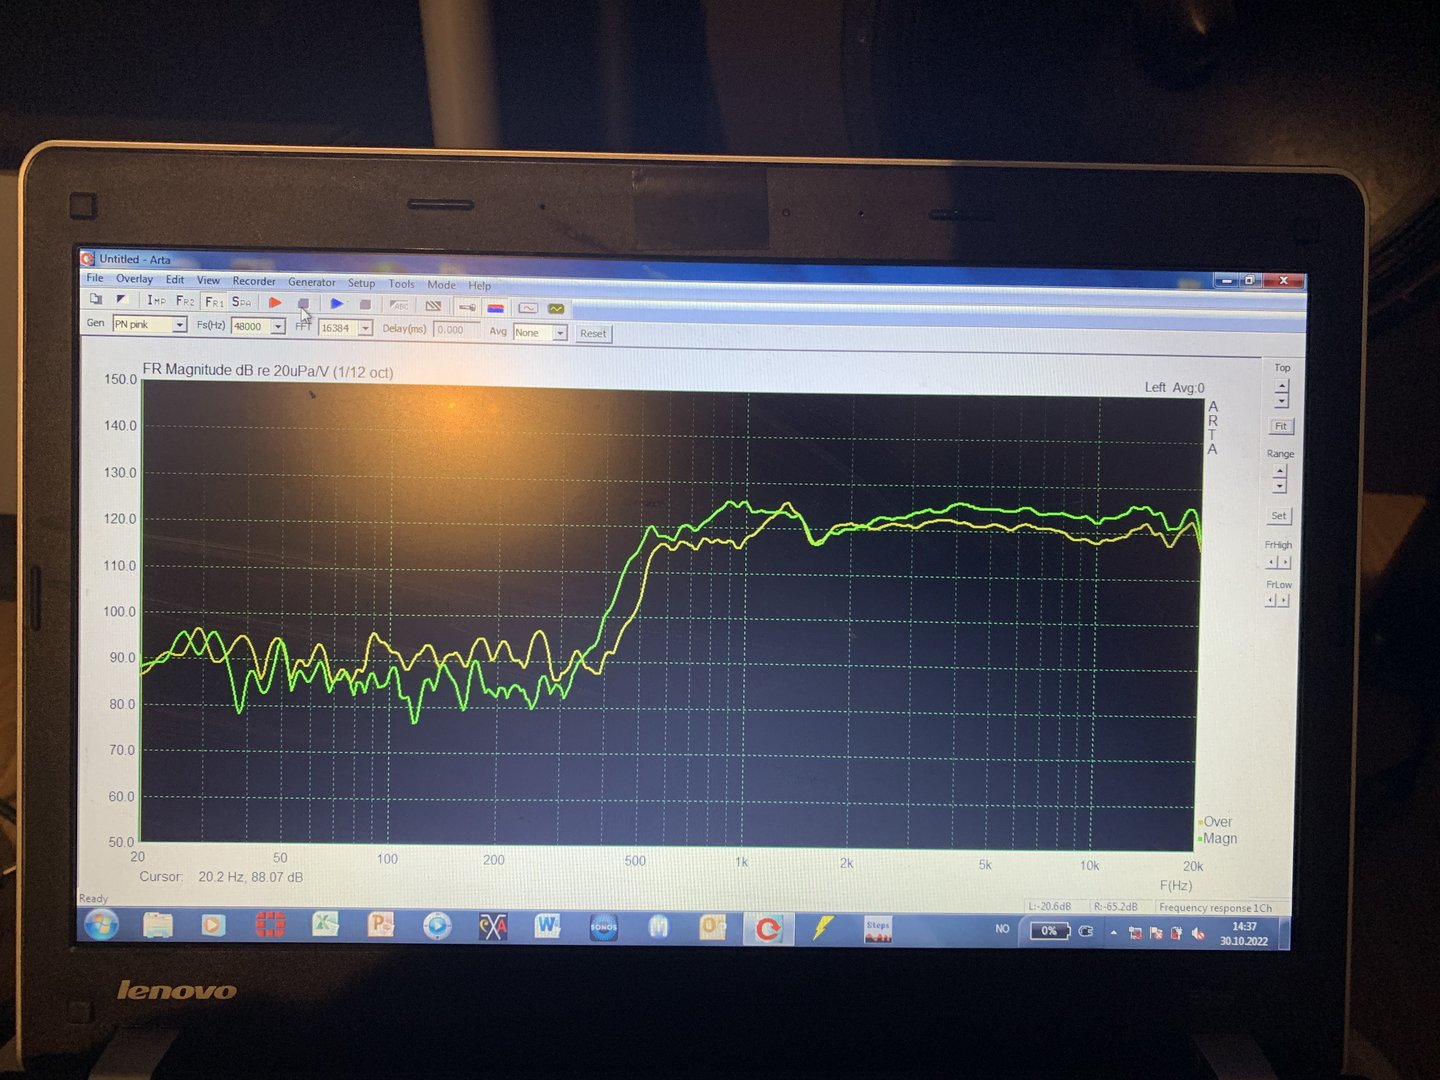Decrease Range with the down arrow

coord(1280,486)
